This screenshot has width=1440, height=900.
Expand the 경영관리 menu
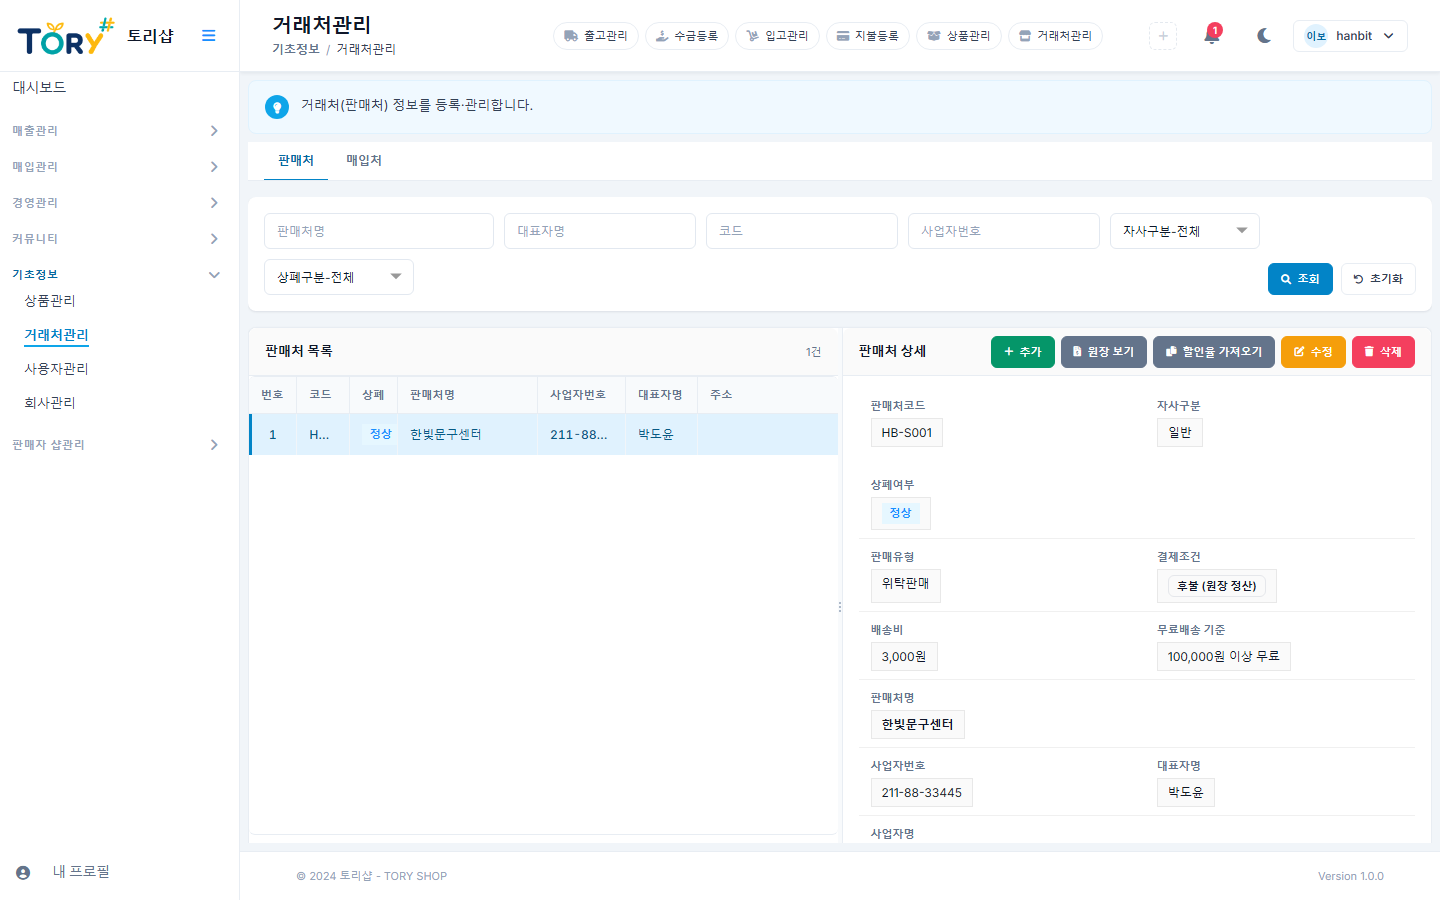116,203
